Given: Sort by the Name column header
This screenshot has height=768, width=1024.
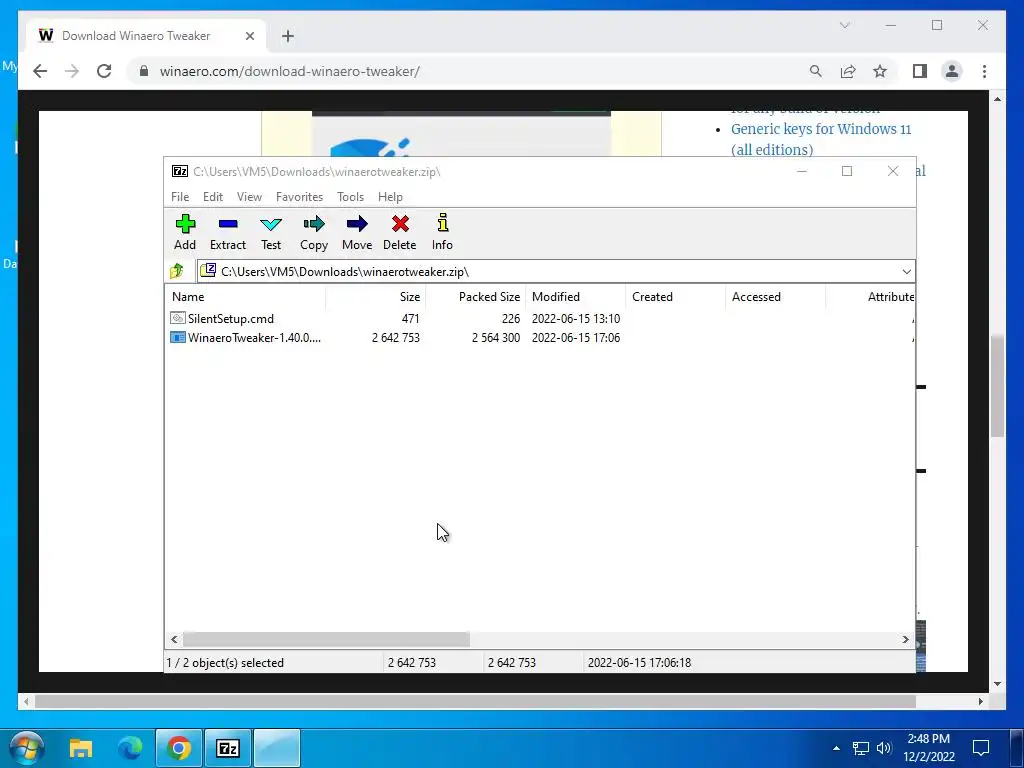Looking at the screenshot, I should [246, 296].
